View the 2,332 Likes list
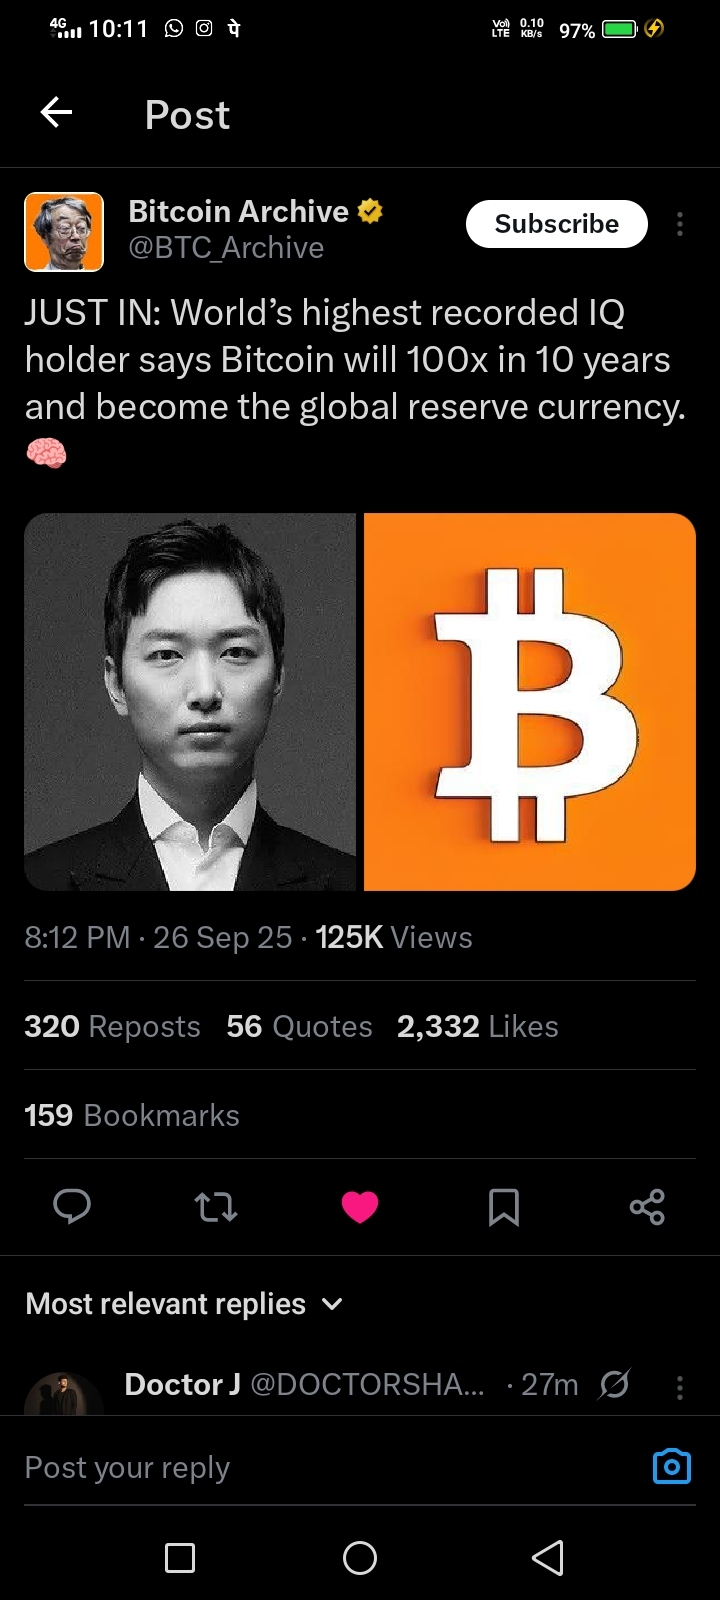This screenshot has height=1600, width=720. (x=478, y=1026)
